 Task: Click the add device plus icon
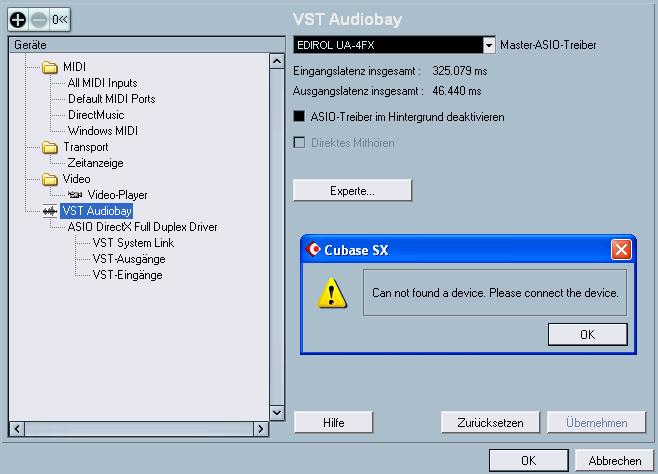[18, 19]
